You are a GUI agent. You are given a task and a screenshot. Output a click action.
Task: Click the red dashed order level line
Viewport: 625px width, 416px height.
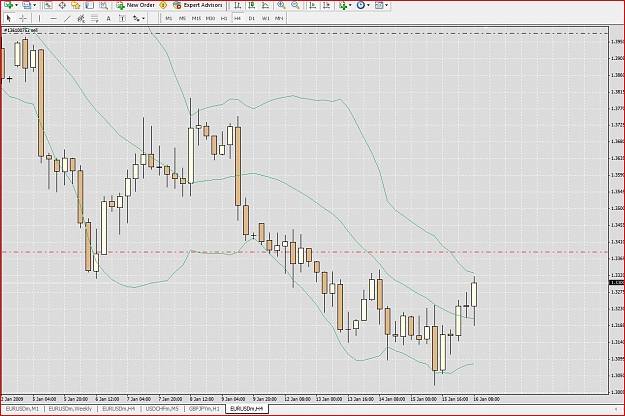[305, 252]
